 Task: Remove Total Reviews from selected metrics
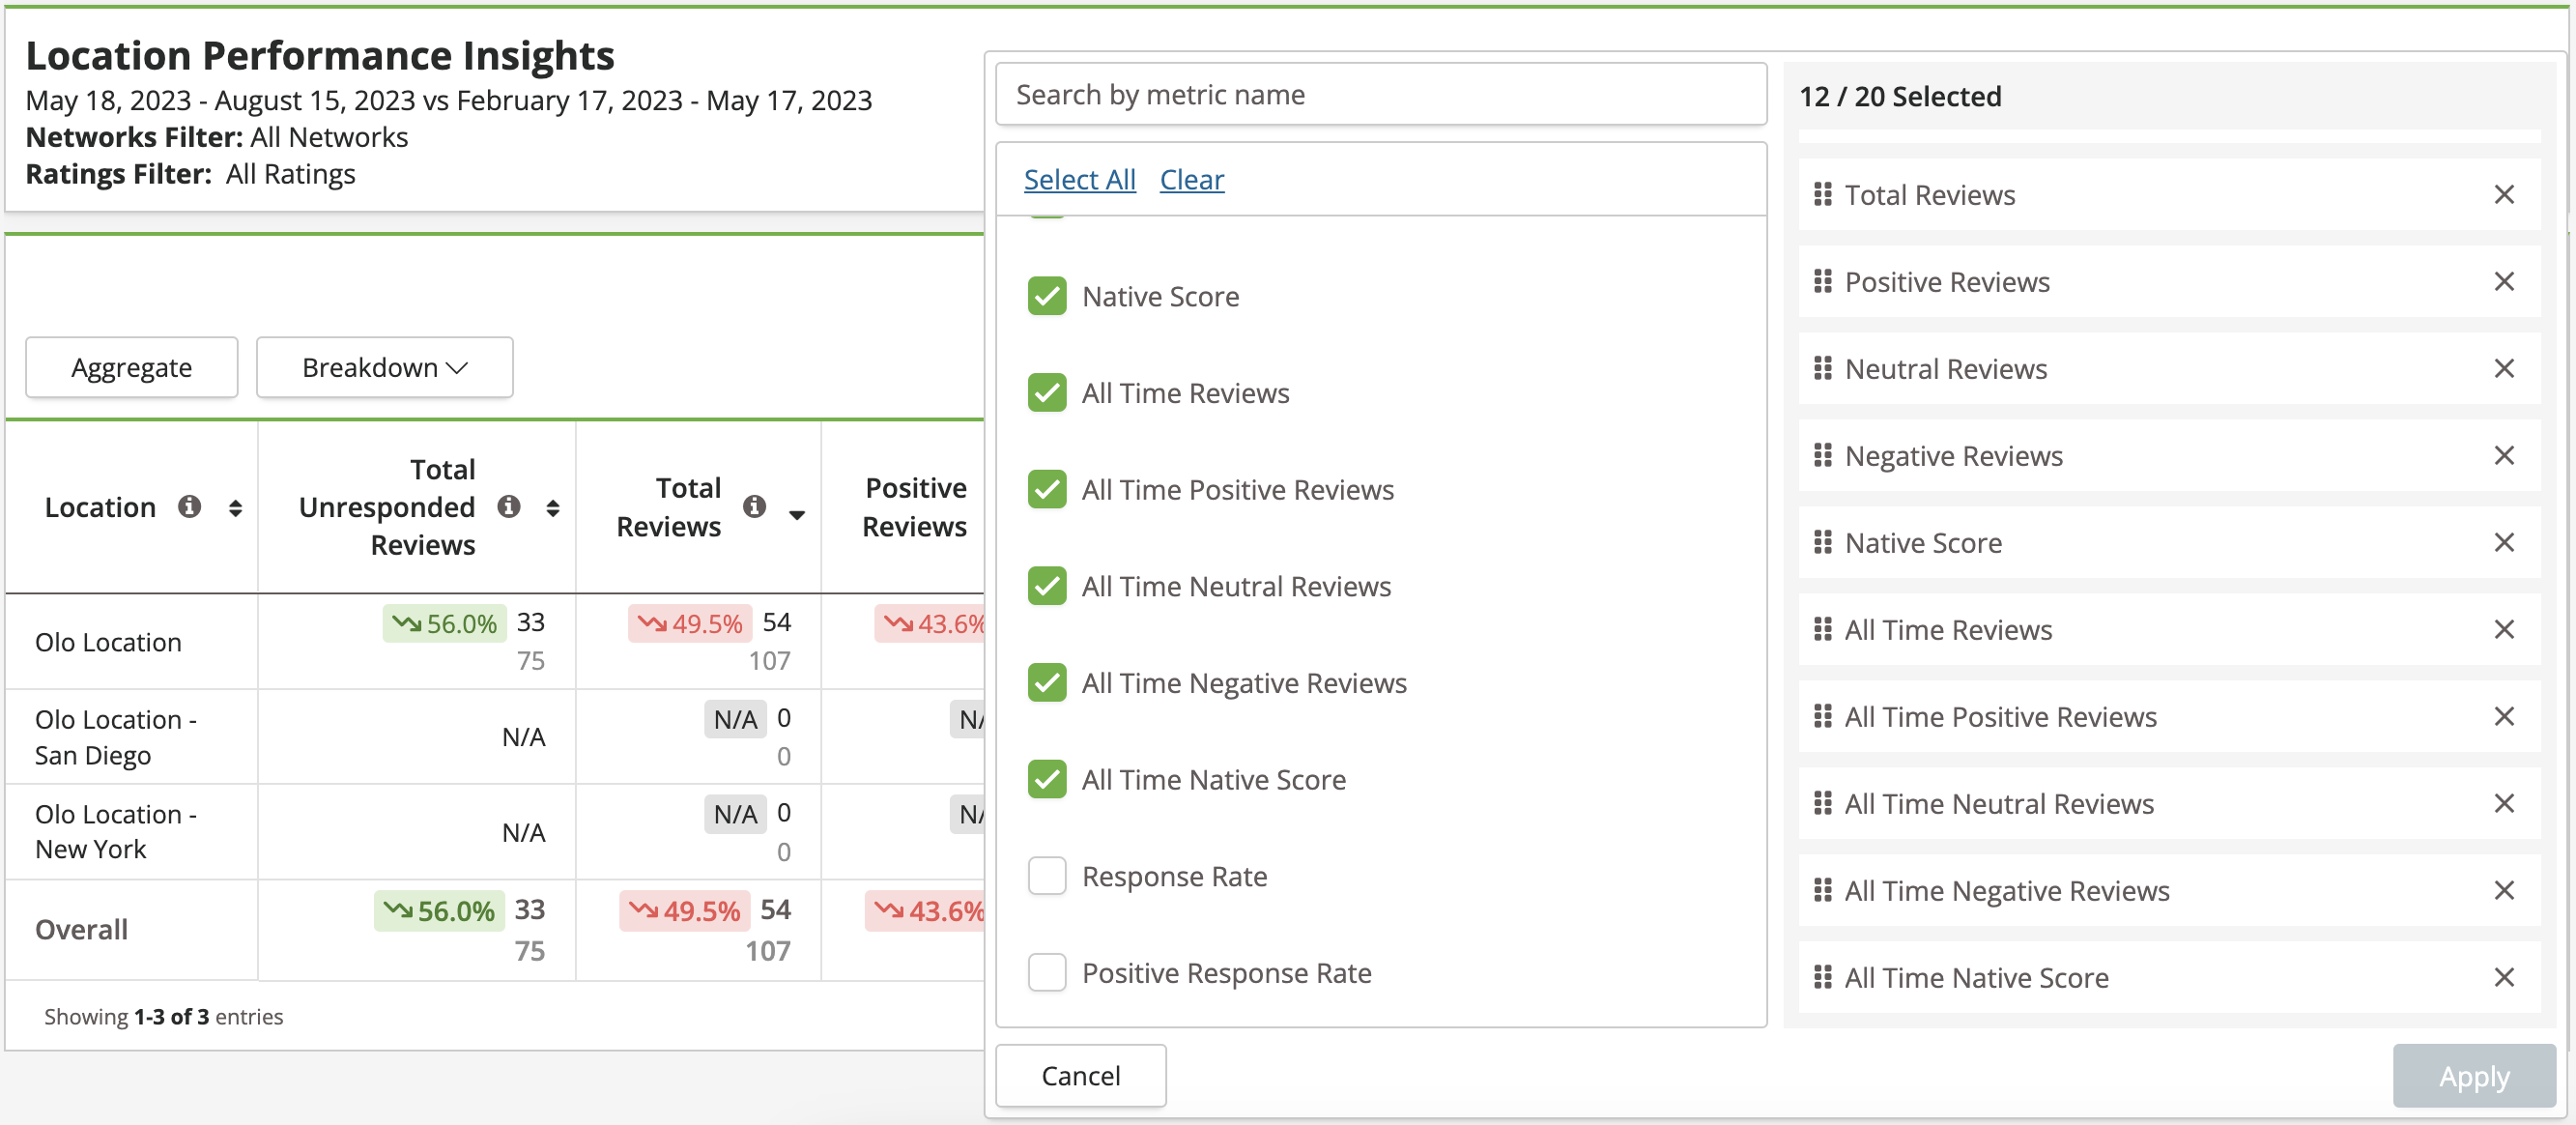[2503, 194]
